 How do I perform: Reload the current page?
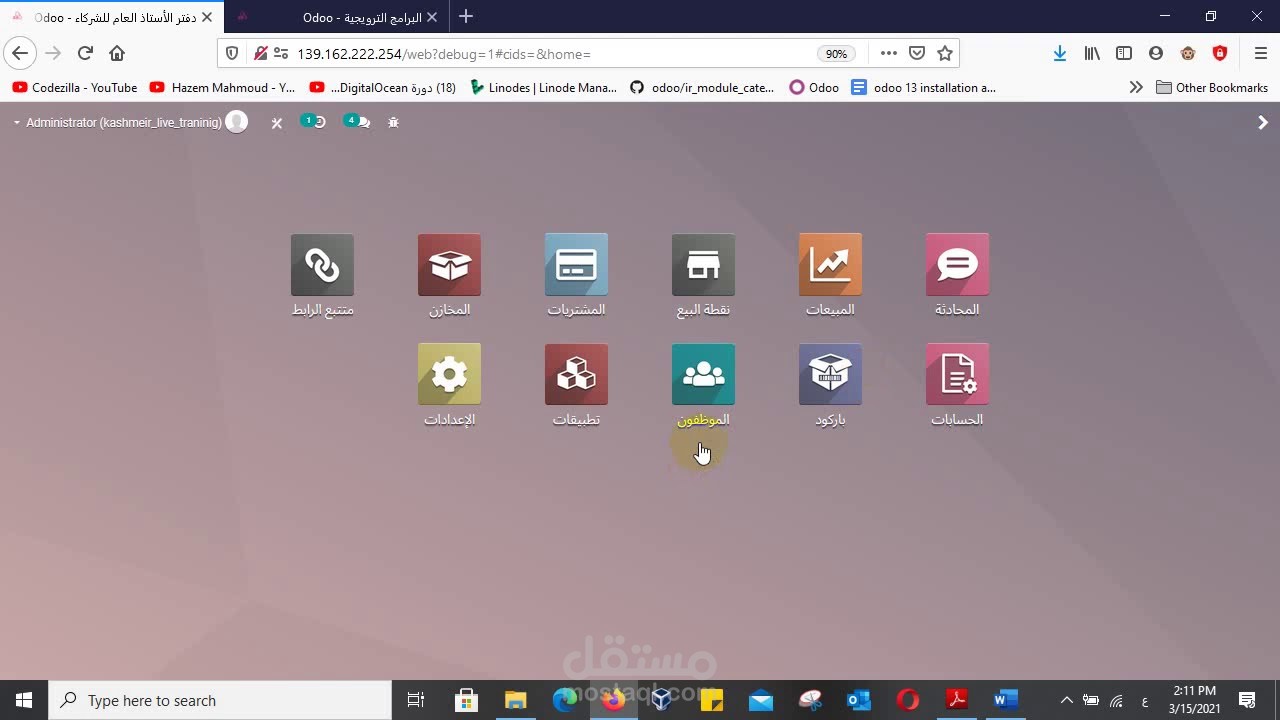[x=85, y=53]
